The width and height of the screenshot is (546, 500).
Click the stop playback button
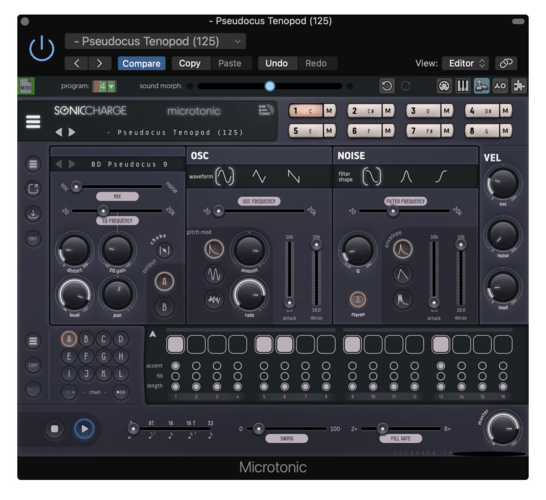tap(55, 429)
